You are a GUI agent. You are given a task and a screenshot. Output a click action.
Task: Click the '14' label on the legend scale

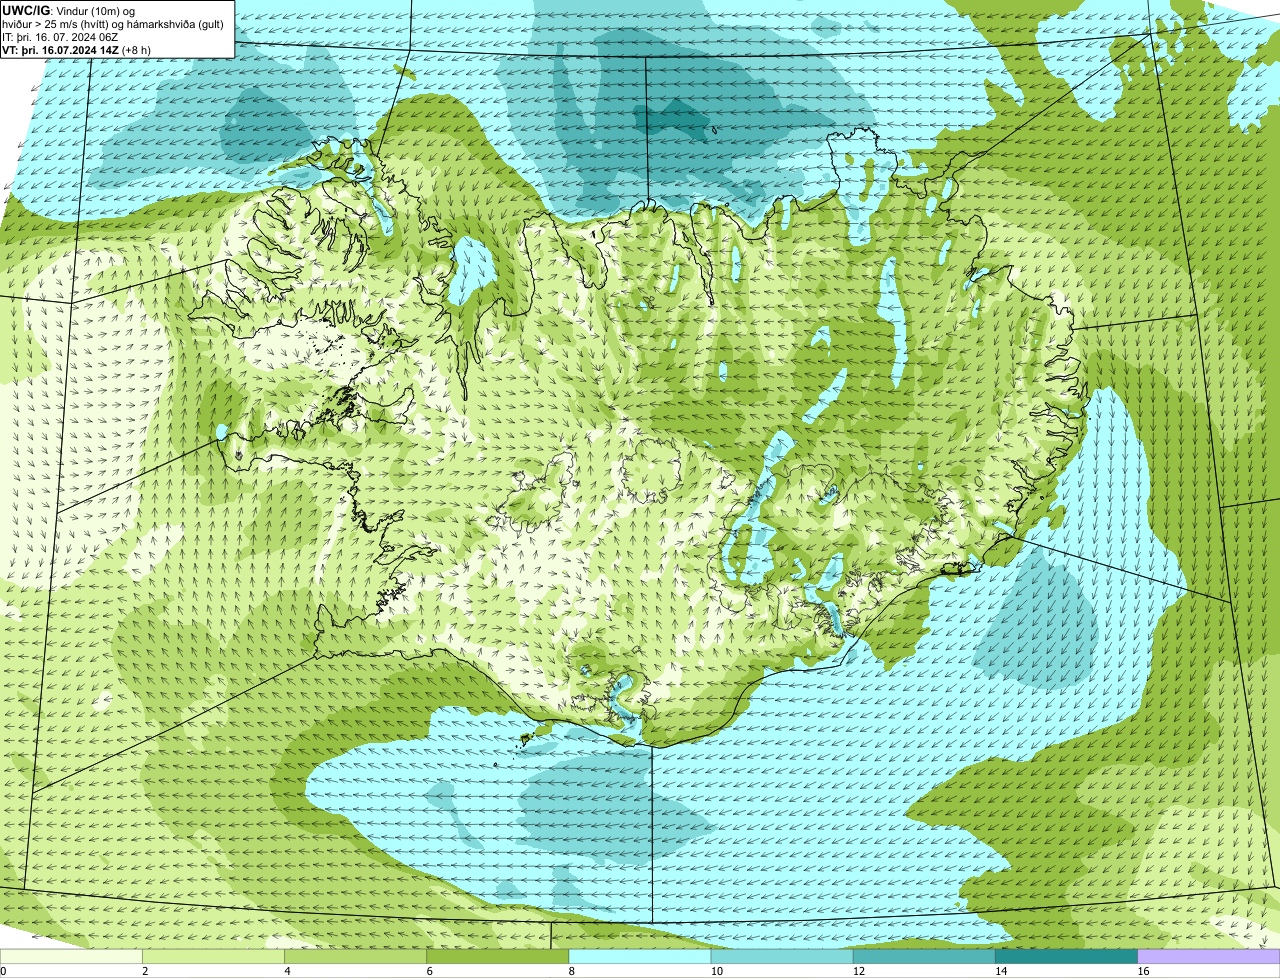(x=1000, y=971)
